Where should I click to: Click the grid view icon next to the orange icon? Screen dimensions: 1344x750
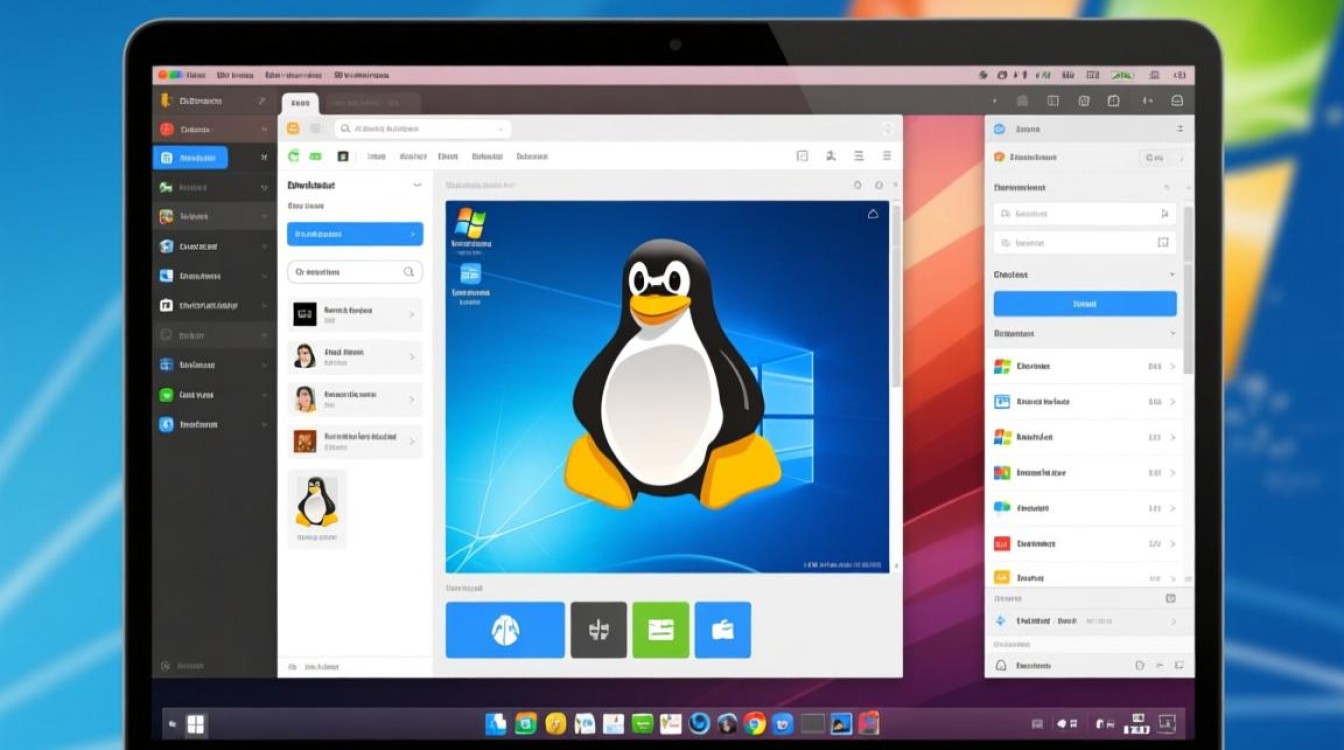(315, 128)
